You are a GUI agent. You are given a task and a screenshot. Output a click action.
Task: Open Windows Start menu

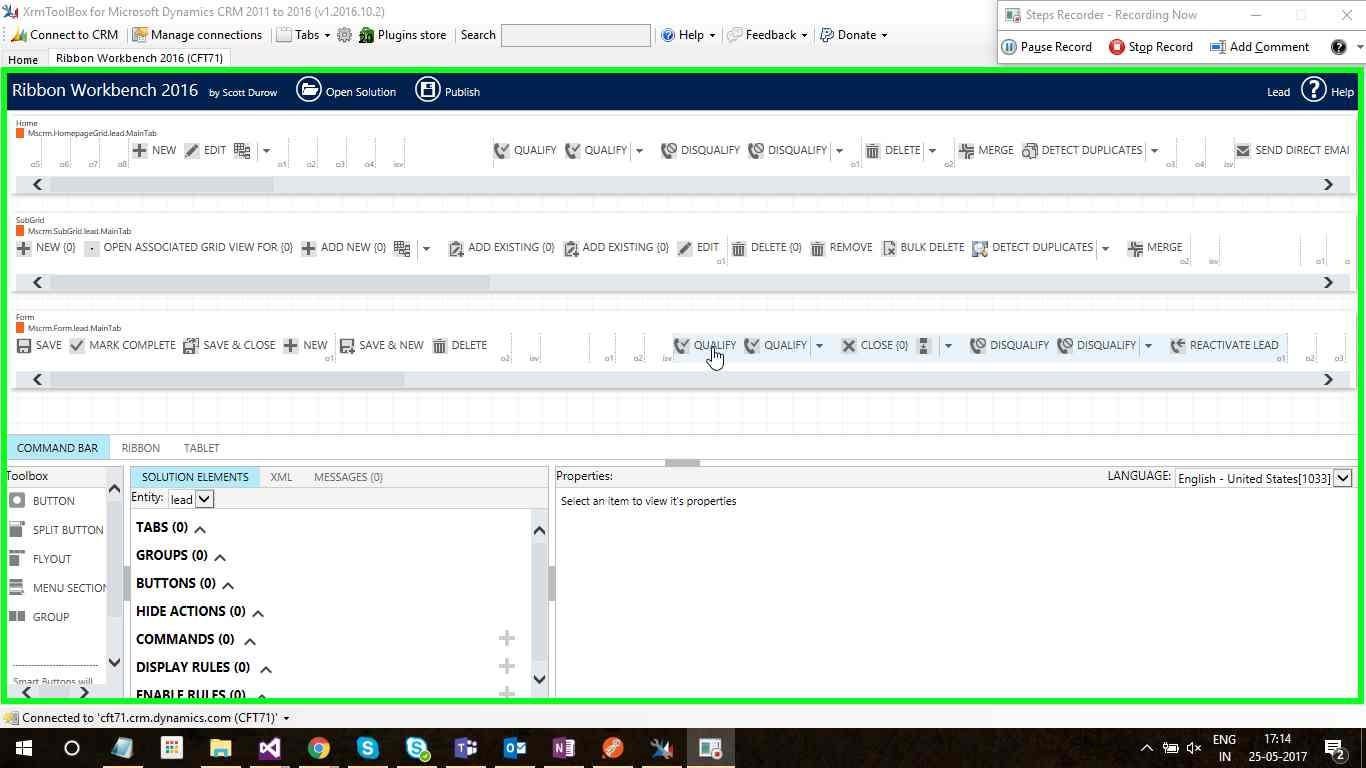click(x=24, y=748)
